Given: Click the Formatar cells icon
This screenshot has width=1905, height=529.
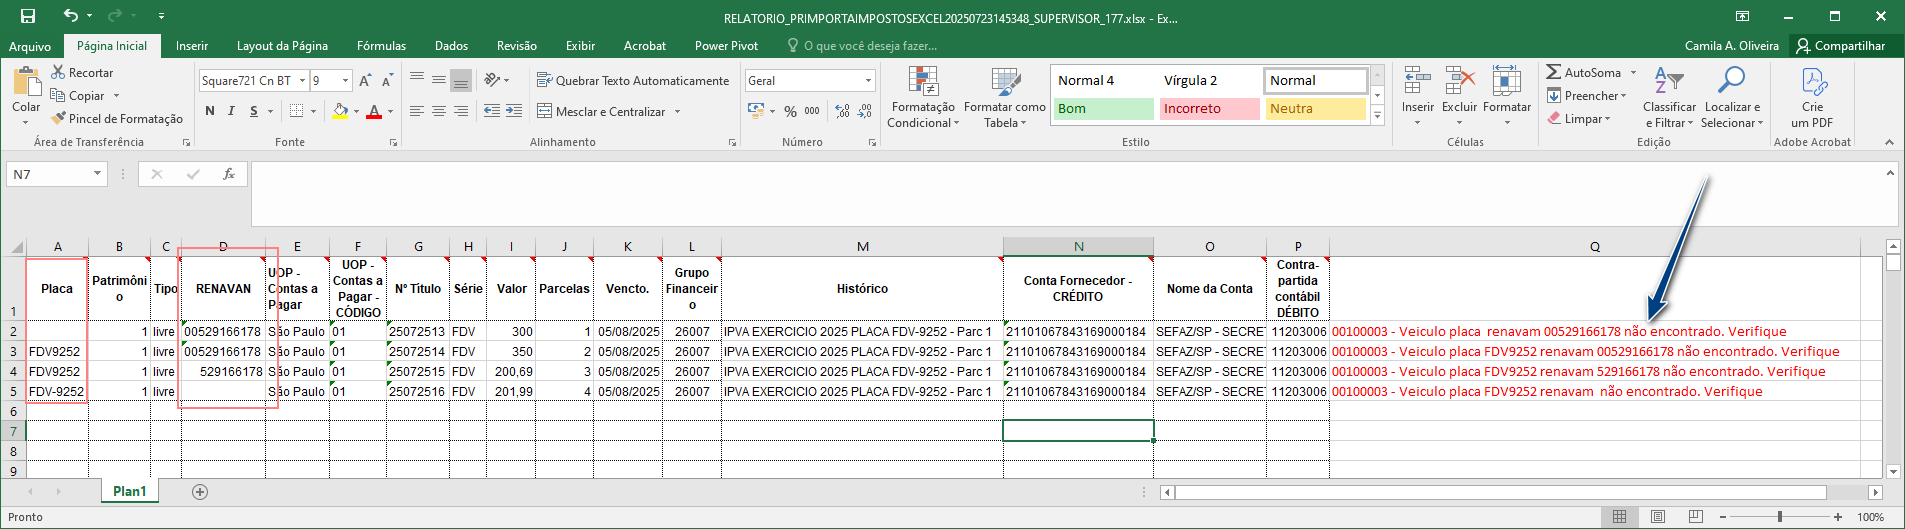Looking at the screenshot, I should (1507, 80).
